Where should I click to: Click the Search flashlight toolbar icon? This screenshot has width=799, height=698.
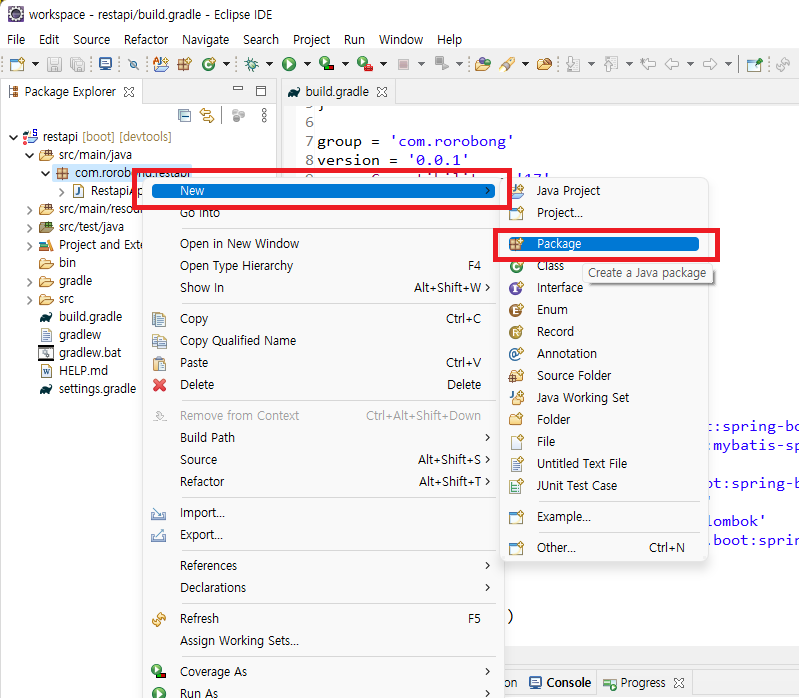click(507, 64)
